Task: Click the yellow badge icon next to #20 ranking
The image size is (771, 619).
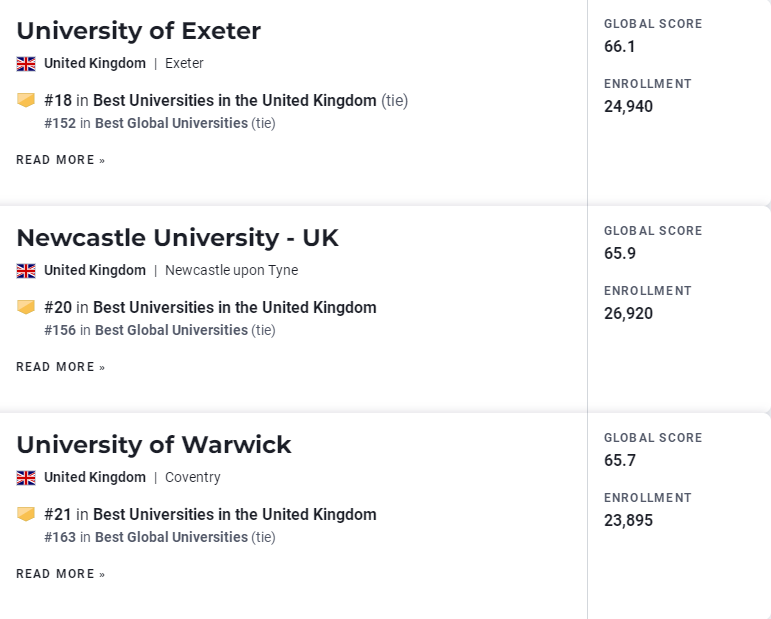Action: [x=26, y=307]
